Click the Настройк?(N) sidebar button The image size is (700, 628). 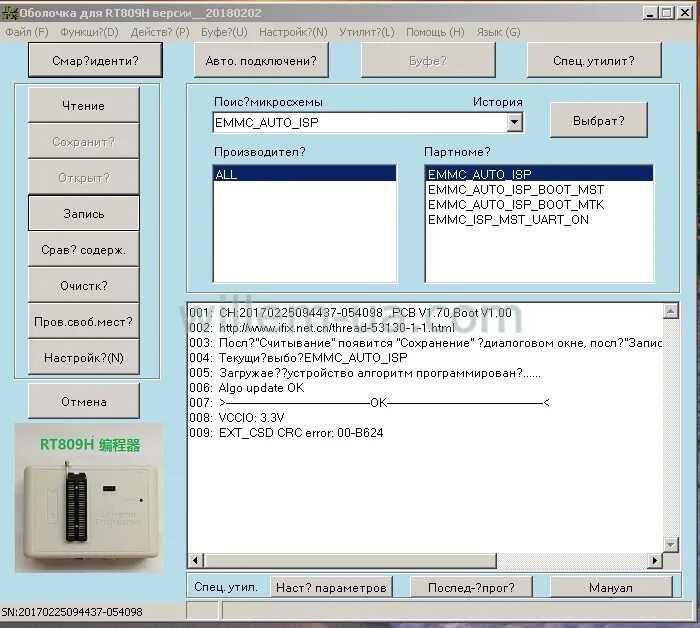pyautogui.click(x=83, y=357)
